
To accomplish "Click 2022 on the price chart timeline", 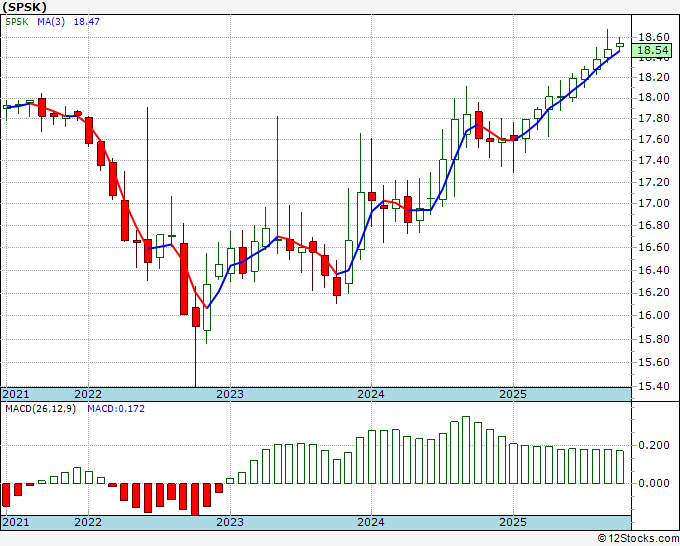I will coord(88,394).
